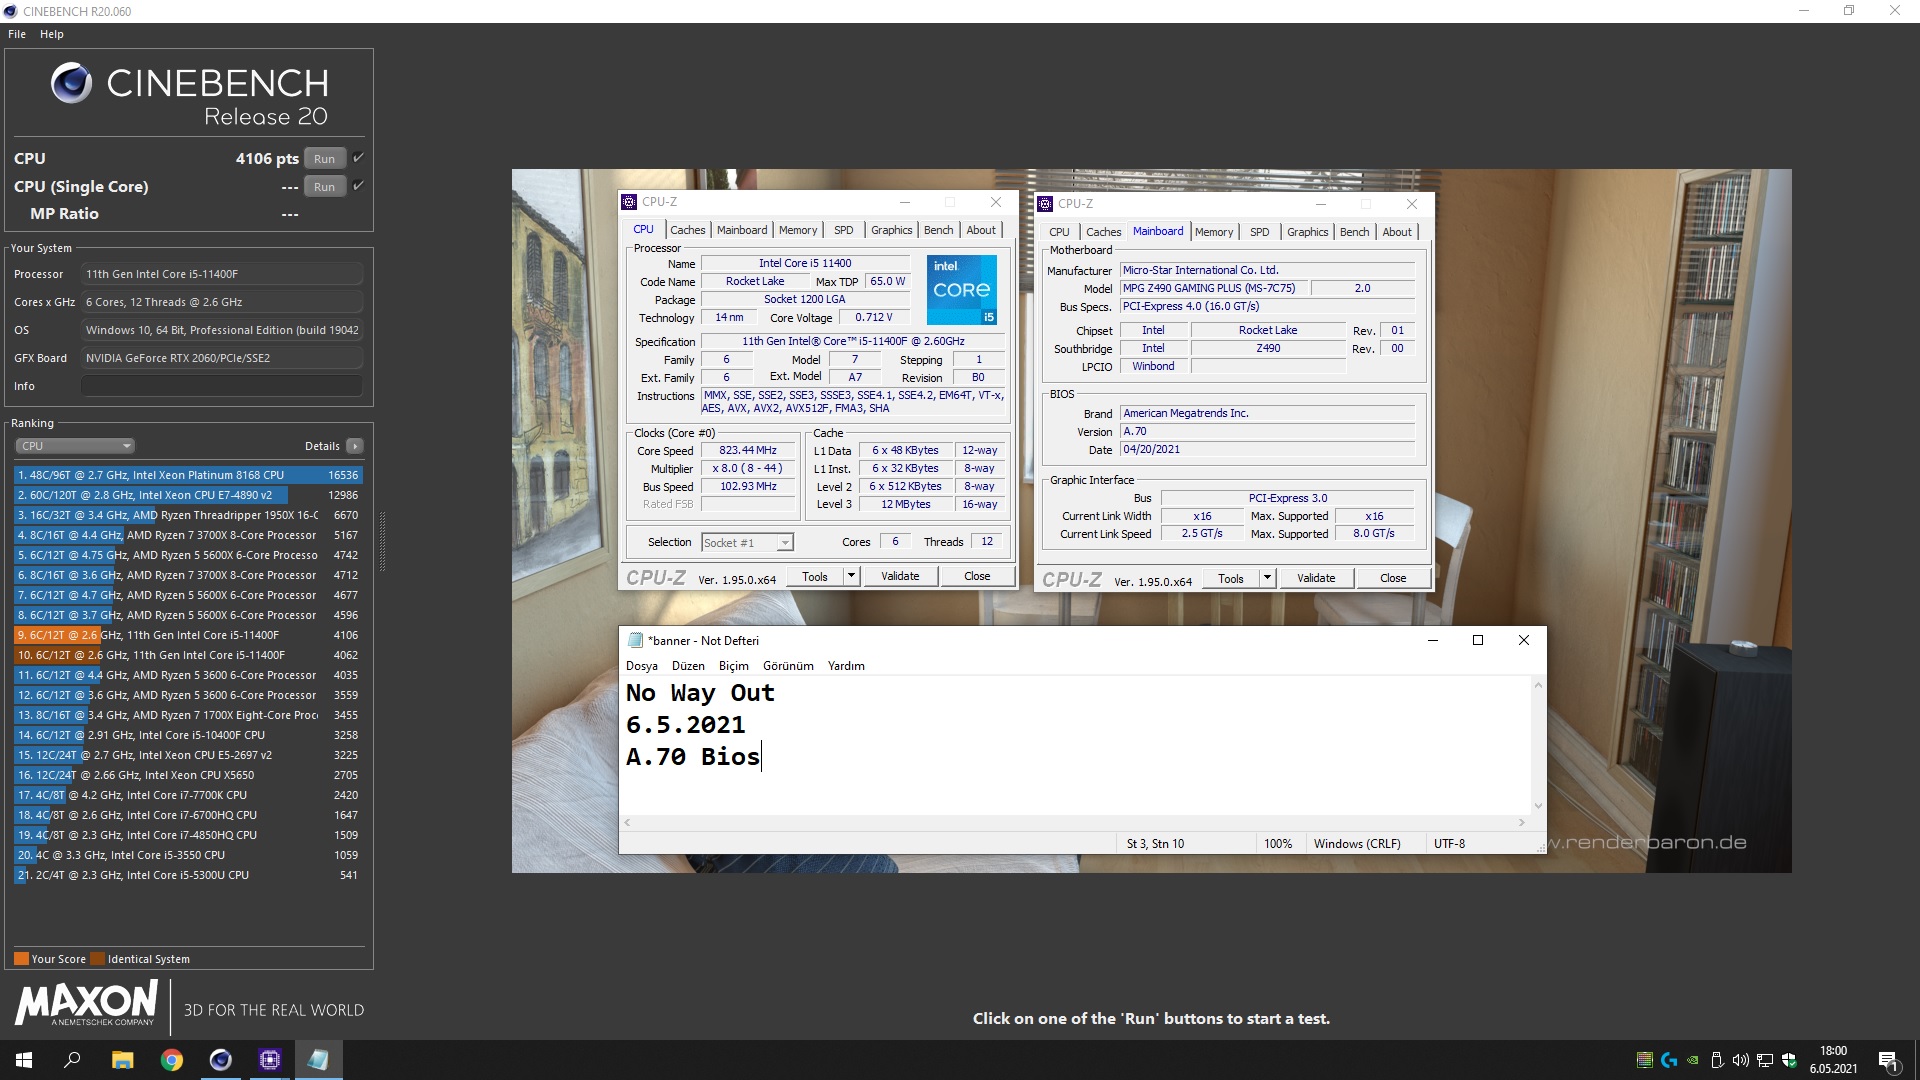The image size is (1920, 1080).
Task: Expand the Tools dropdown arrow in left CPU-Z
Action: click(x=851, y=576)
